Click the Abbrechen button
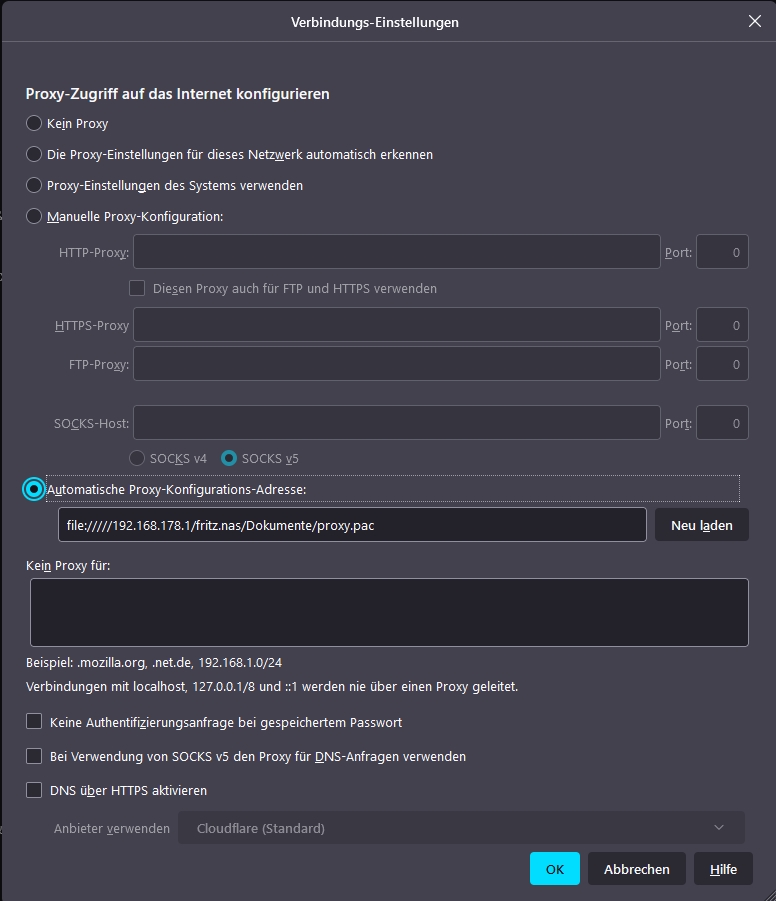 [636, 869]
